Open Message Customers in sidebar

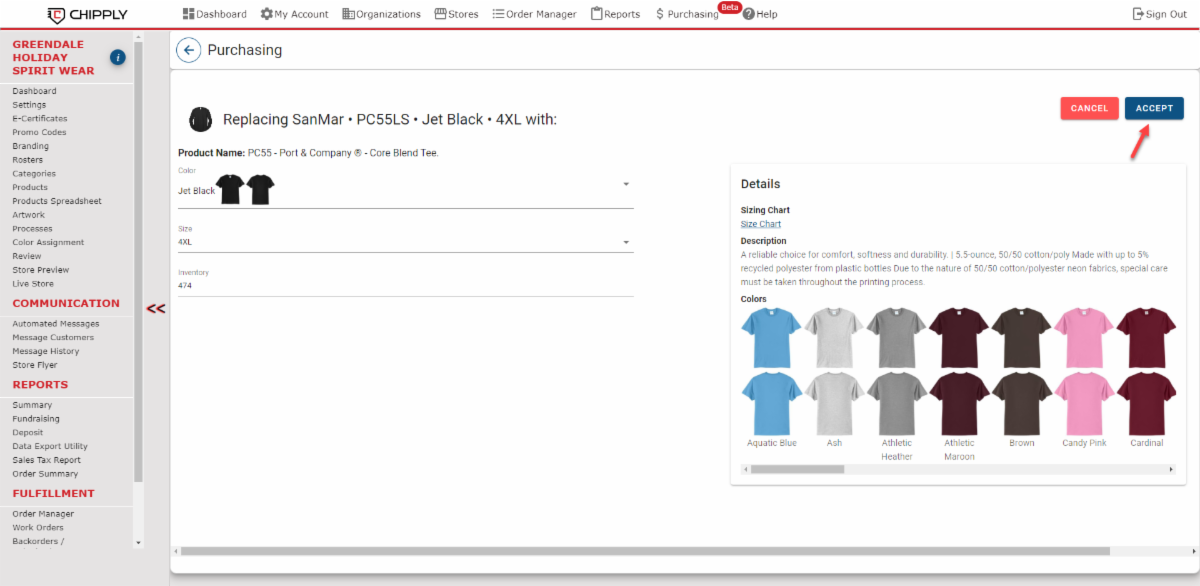[x=53, y=337]
